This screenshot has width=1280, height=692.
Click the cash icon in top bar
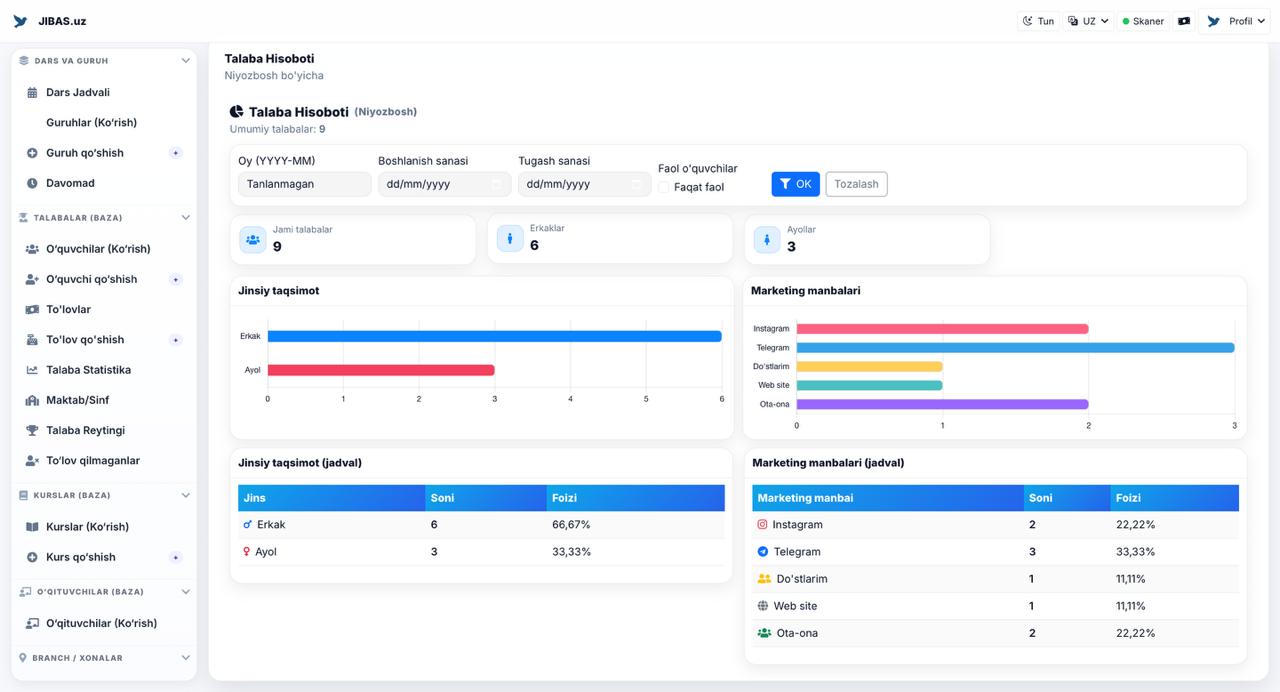(1184, 21)
